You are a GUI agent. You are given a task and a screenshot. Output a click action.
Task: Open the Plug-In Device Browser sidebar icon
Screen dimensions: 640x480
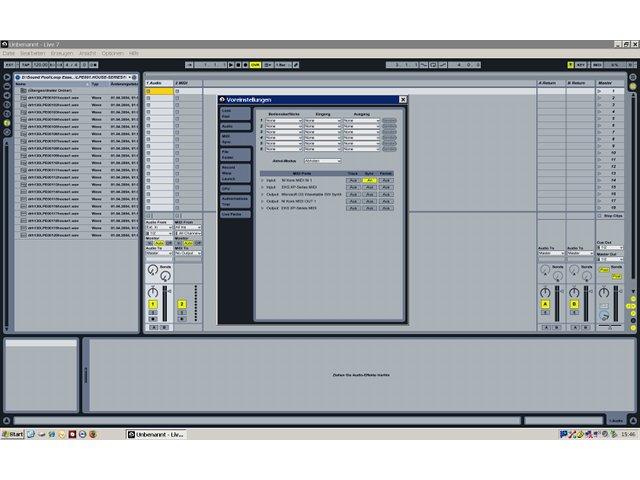click(7, 95)
